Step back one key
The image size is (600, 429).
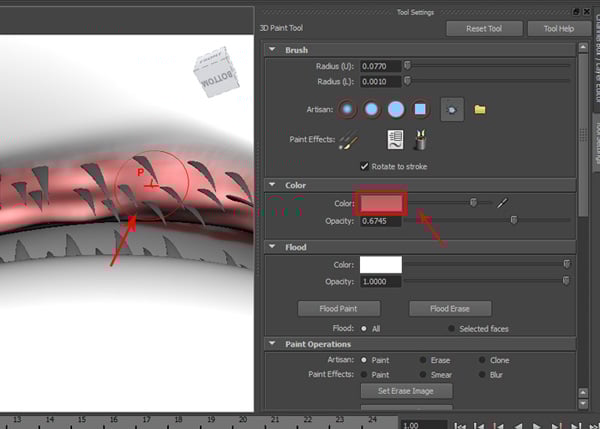point(498,426)
